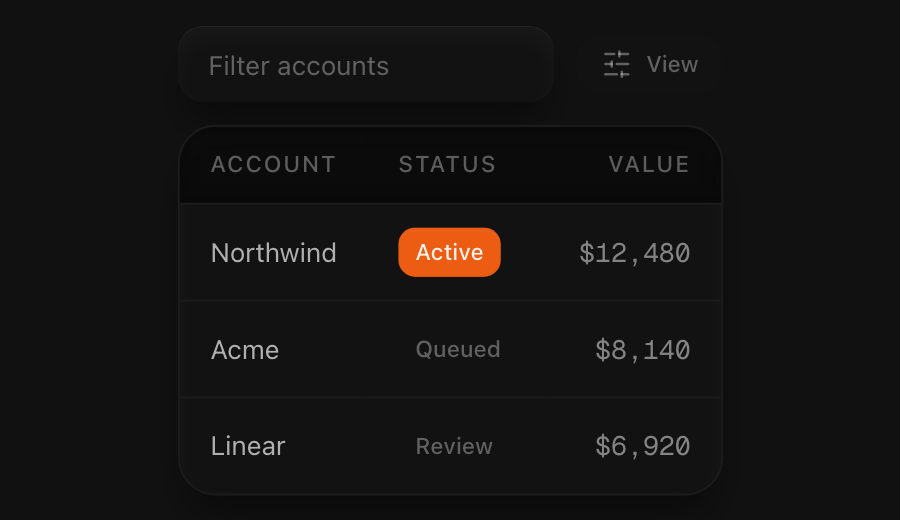Sort by the STATUS column header
The width and height of the screenshot is (900, 520).
click(x=447, y=165)
